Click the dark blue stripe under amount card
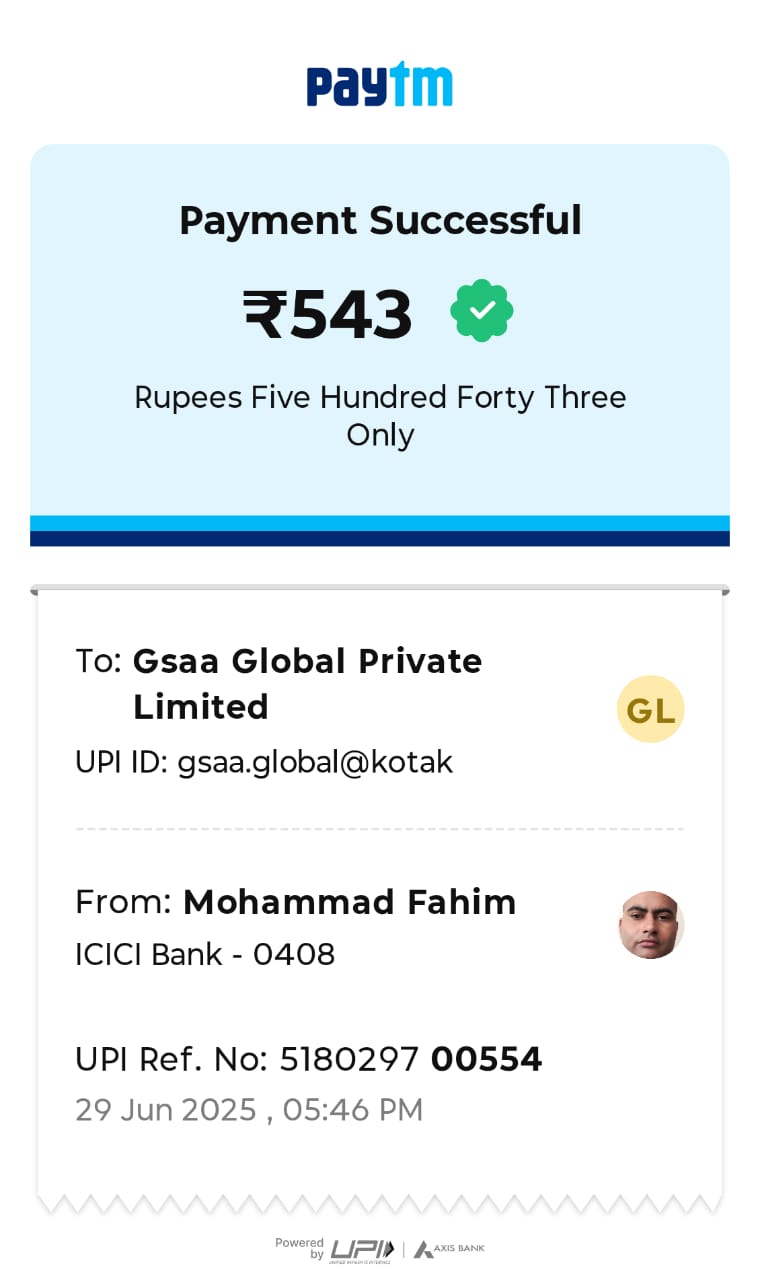The width and height of the screenshot is (760, 1280). [x=380, y=539]
